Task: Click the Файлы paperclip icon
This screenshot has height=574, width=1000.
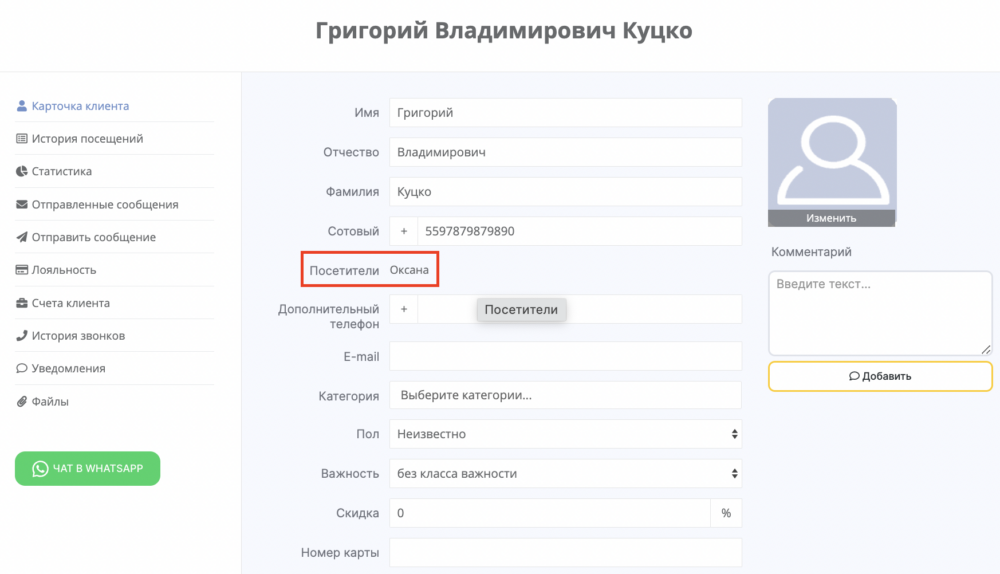Action: pyautogui.click(x=22, y=401)
